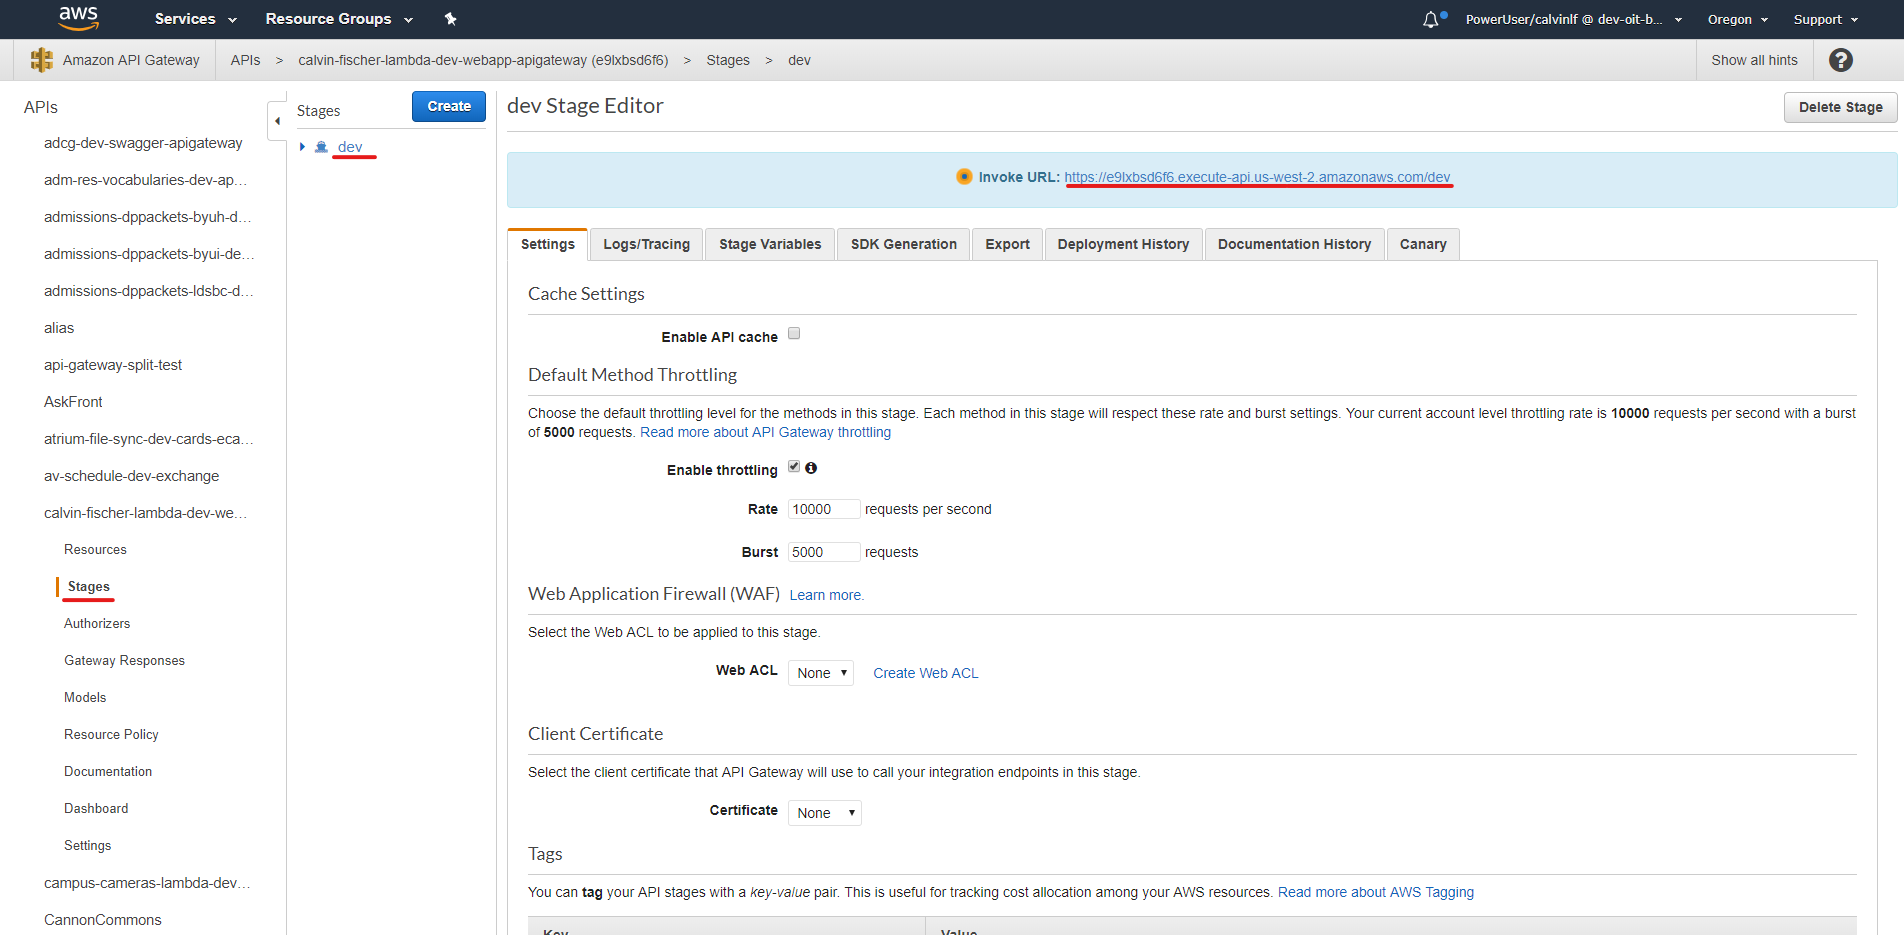Click the throttling info icon

(x=811, y=468)
